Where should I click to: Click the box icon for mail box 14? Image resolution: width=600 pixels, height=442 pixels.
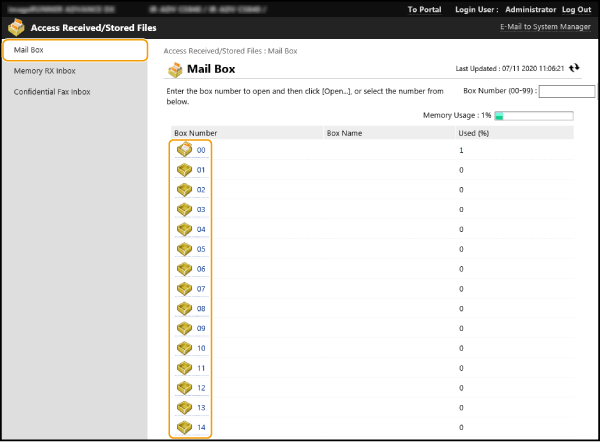(184, 428)
